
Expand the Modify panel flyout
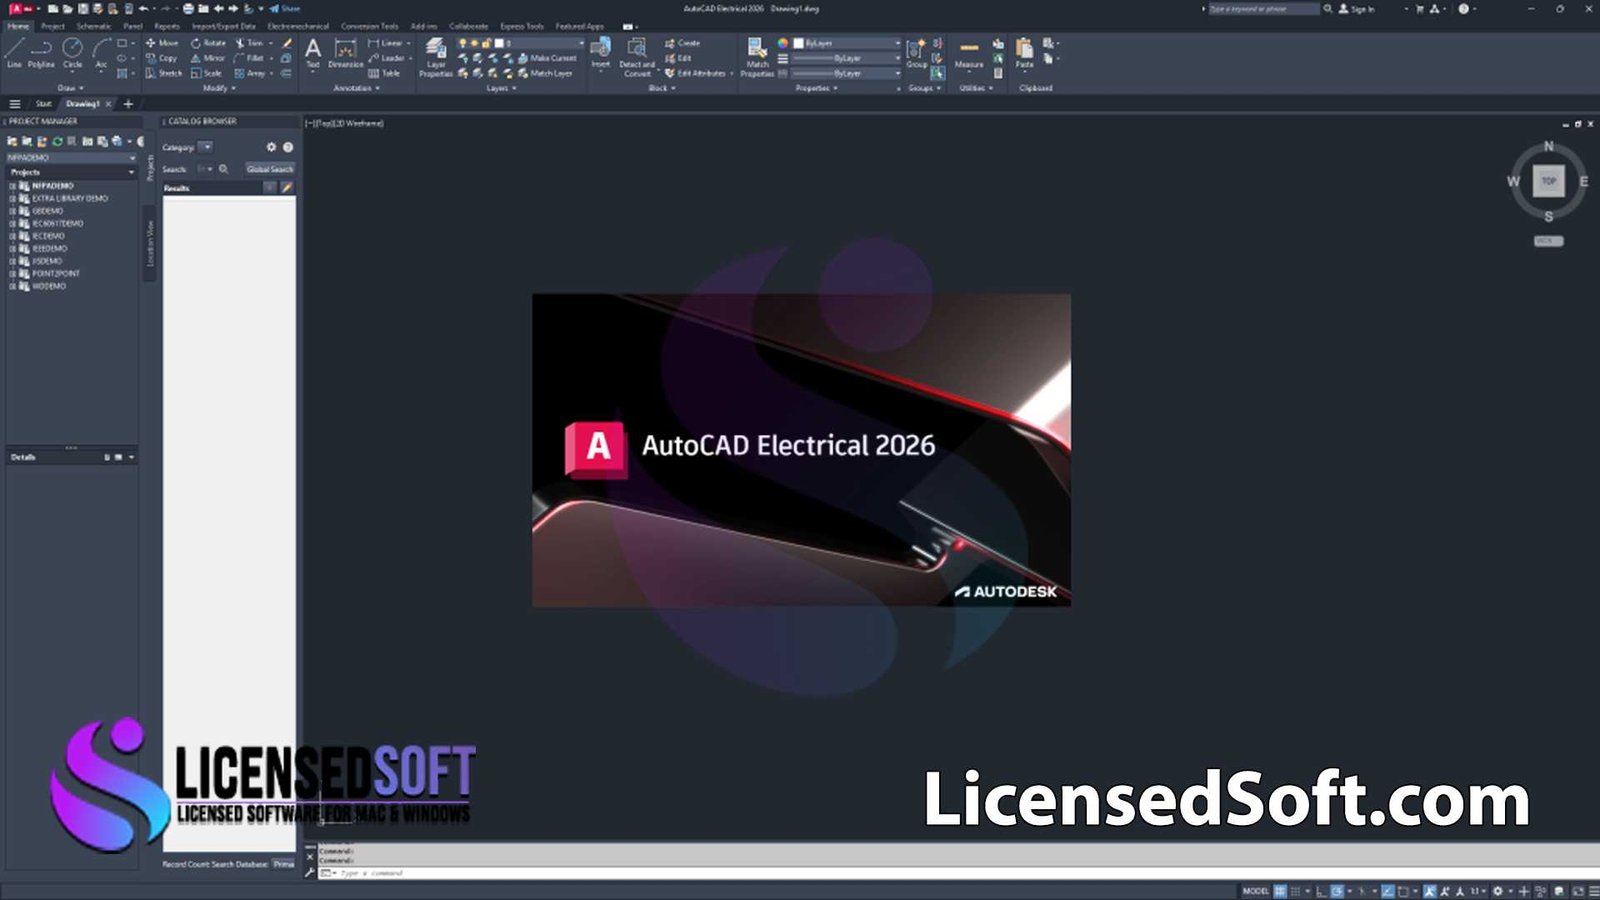[219, 88]
